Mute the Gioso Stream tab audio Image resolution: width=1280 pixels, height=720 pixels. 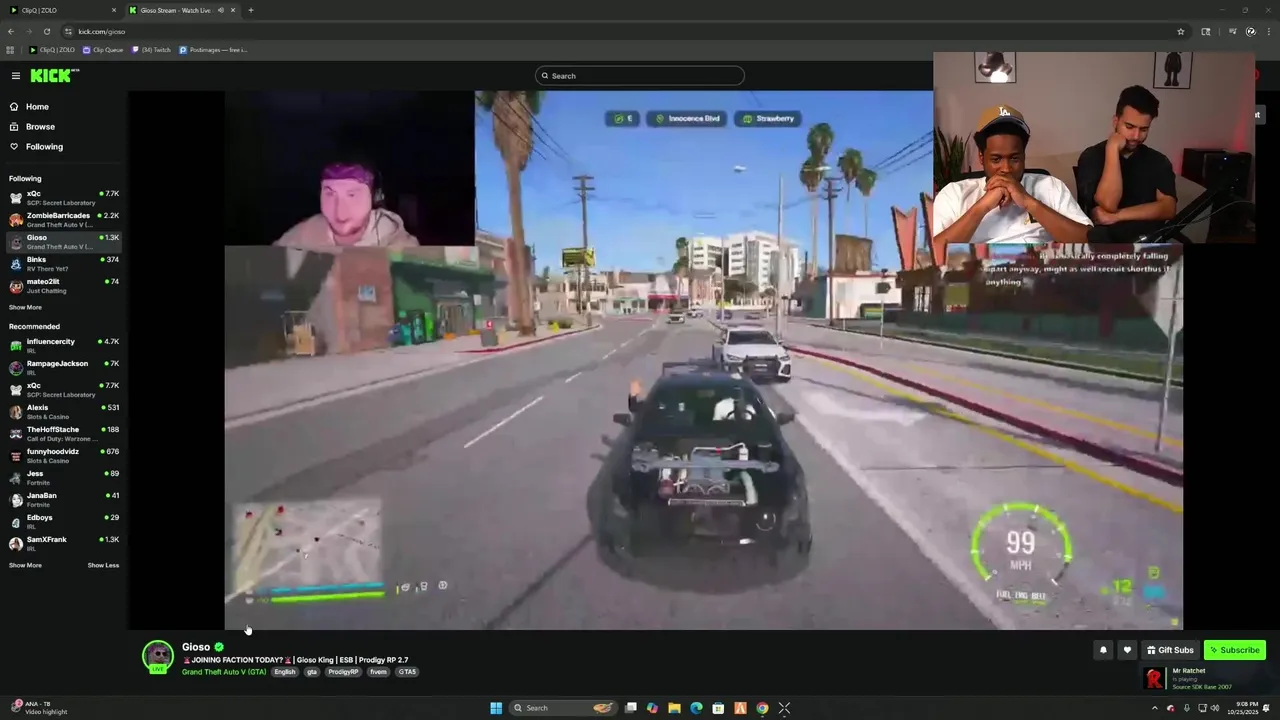tap(220, 10)
